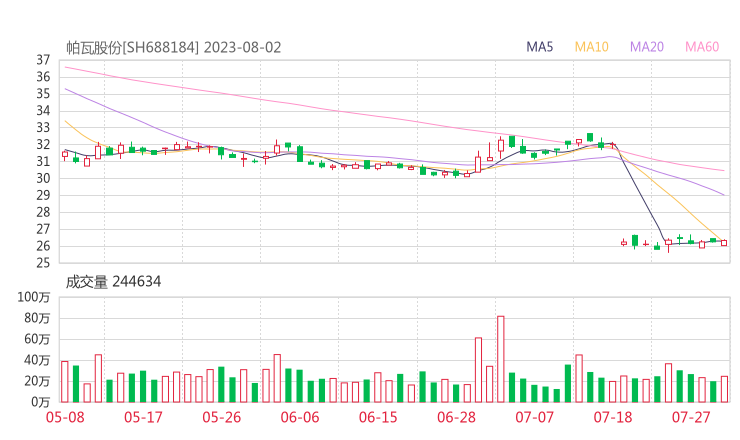This screenshot has width=740, height=440.
Task: Click the 33 price axis label
Action: click(43, 127)
